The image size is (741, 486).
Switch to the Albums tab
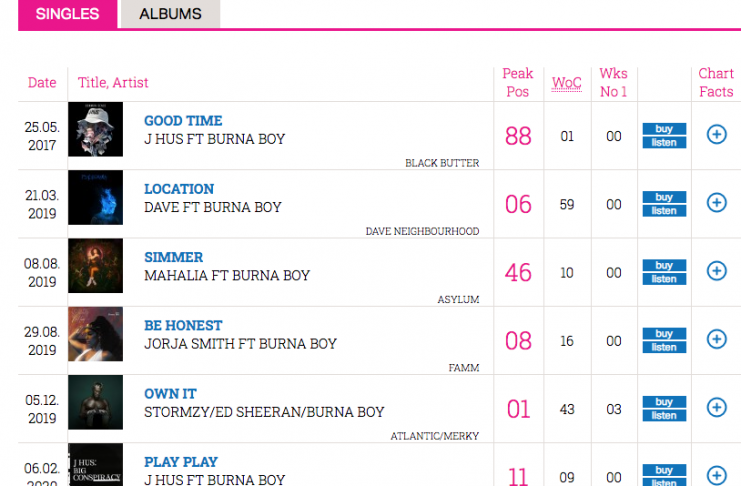[x=170, y=14]
